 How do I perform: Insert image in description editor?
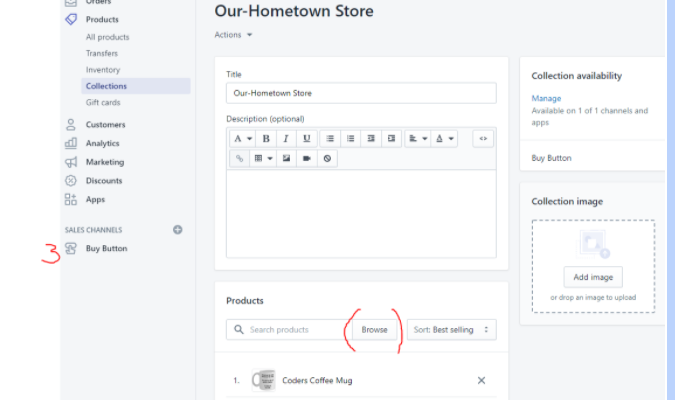(x=286, y=158)
